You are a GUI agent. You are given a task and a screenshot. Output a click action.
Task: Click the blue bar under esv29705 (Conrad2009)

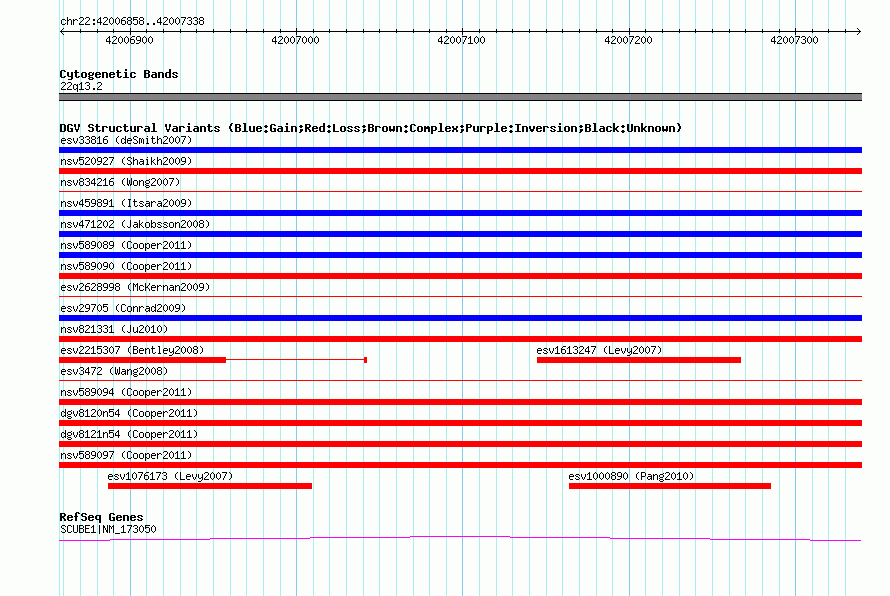point(460,318)
